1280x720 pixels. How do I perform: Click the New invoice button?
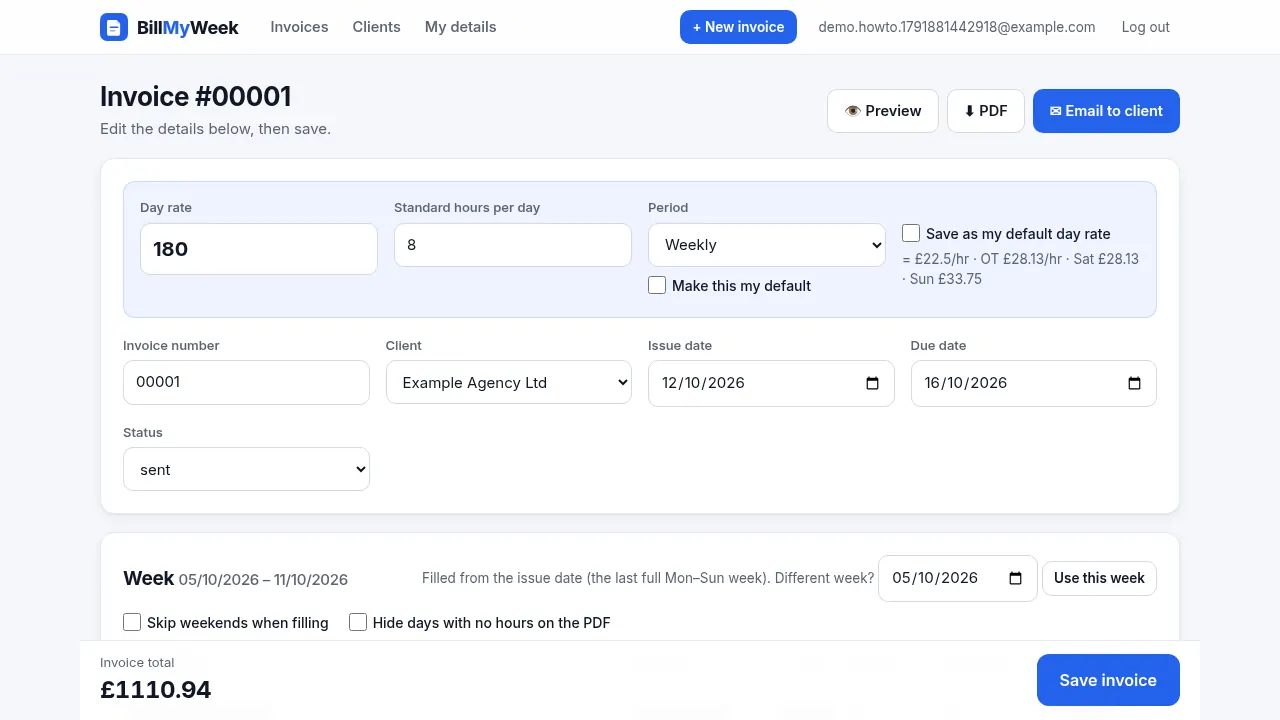click(738, 27)
